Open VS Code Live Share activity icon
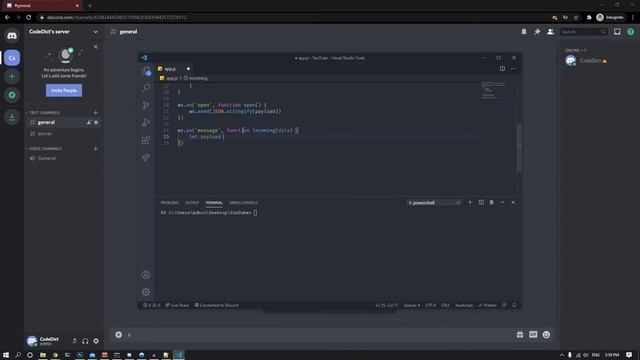The image size is (640, 360). point(146,158)
